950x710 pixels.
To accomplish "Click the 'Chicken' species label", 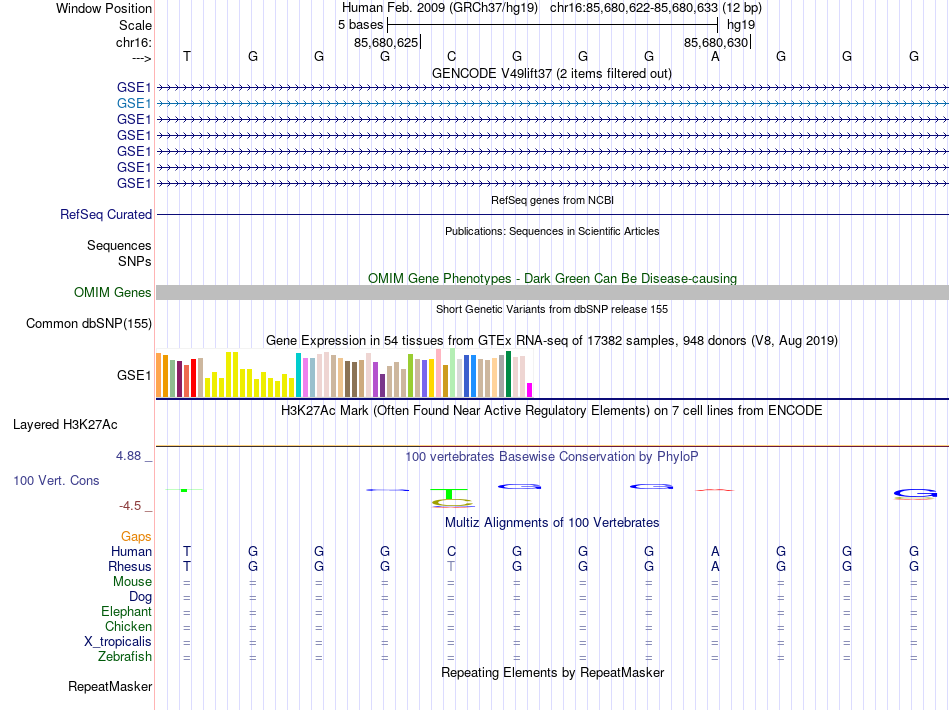I will coord(128,626).
